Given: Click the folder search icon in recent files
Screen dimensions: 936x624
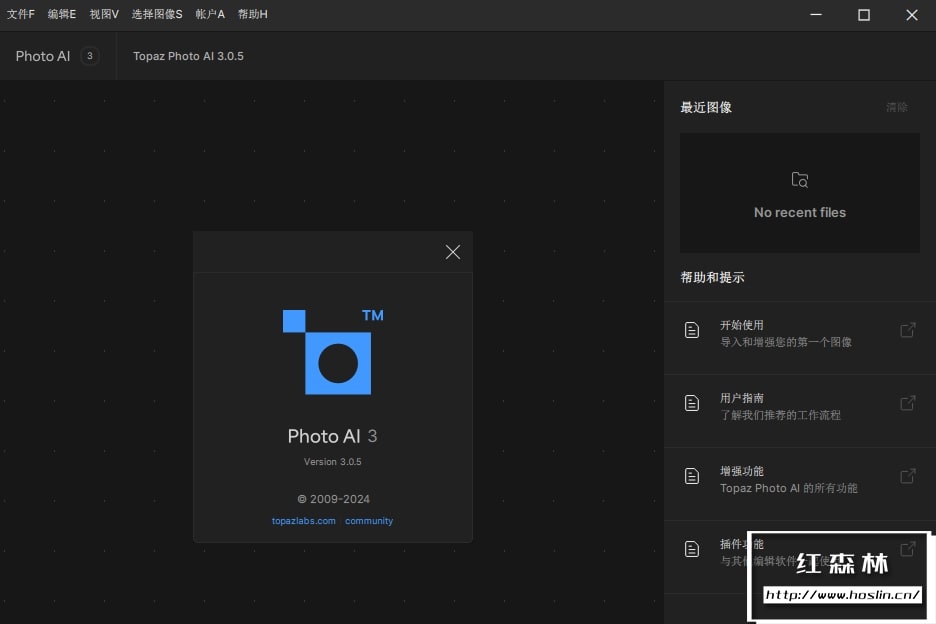Looking at the screenshot, I should tap(800, 180).
